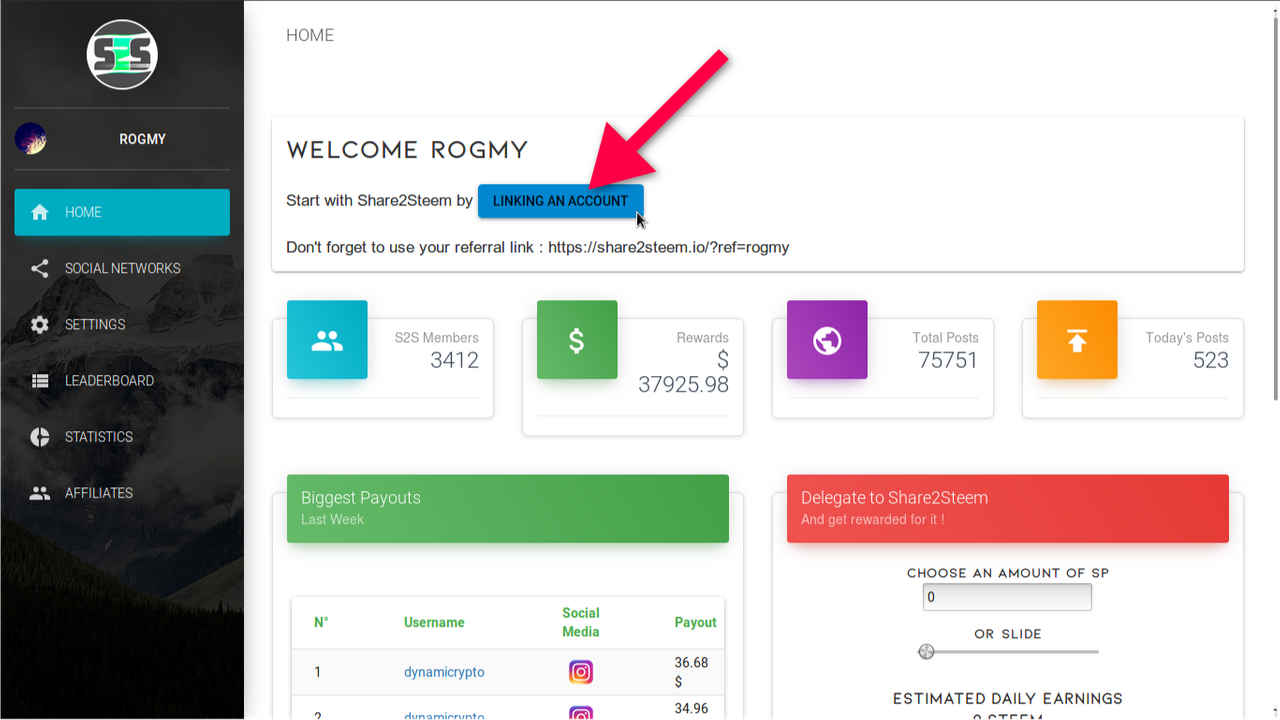This screenshot has height=720, width=1280.
Task: Click the Biggest Payouts header
Action: click(x=508, y=509)
